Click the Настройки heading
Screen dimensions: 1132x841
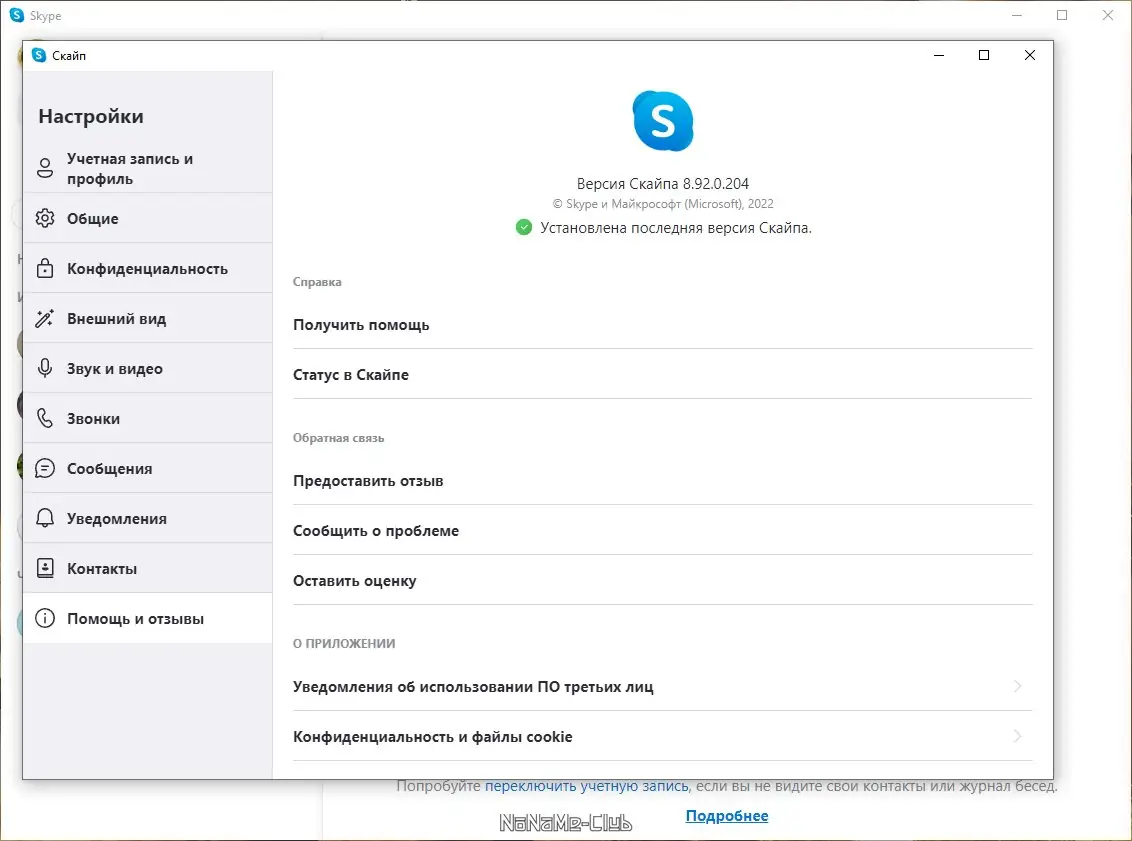click(x=91, y=116)
